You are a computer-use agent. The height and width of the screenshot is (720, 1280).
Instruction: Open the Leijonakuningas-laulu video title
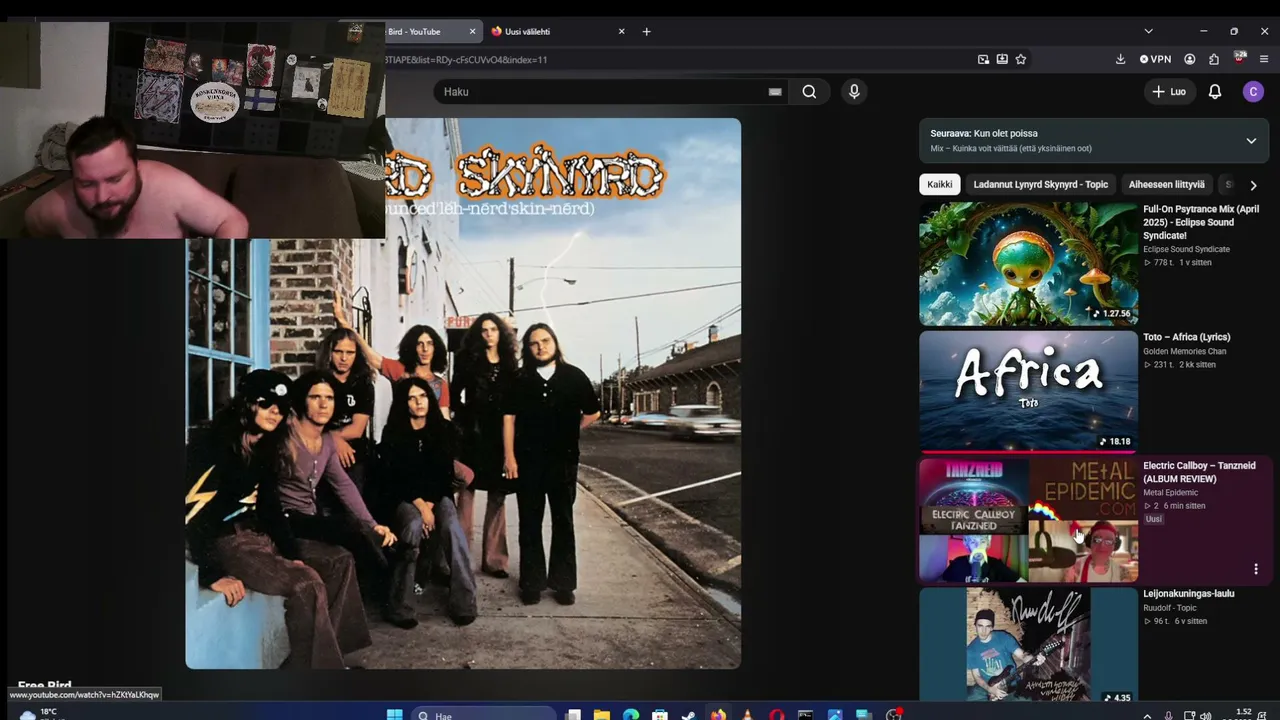(1189, 593)
